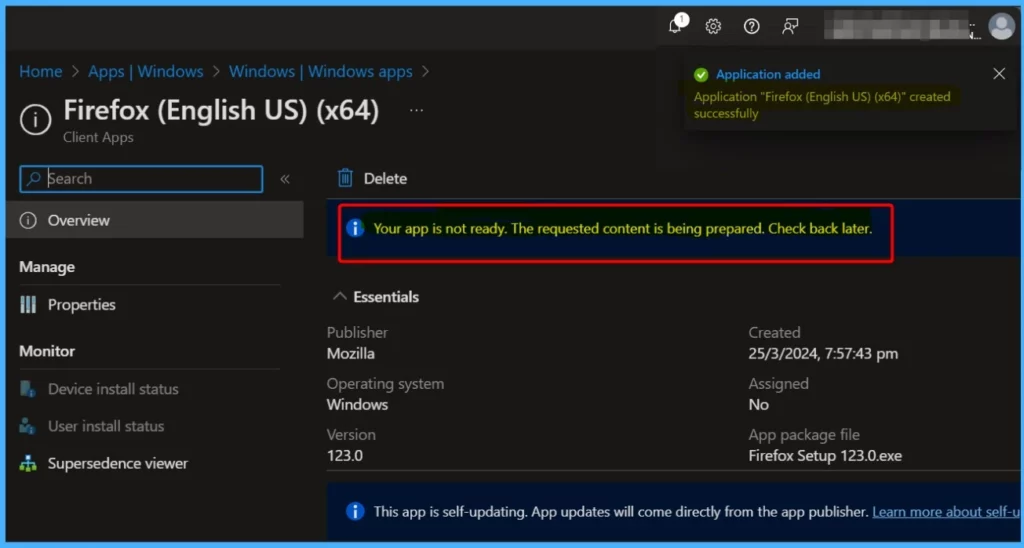The image size is (1024, 548).
Task: Open Properties under Manage
Action: coord(82,304)
